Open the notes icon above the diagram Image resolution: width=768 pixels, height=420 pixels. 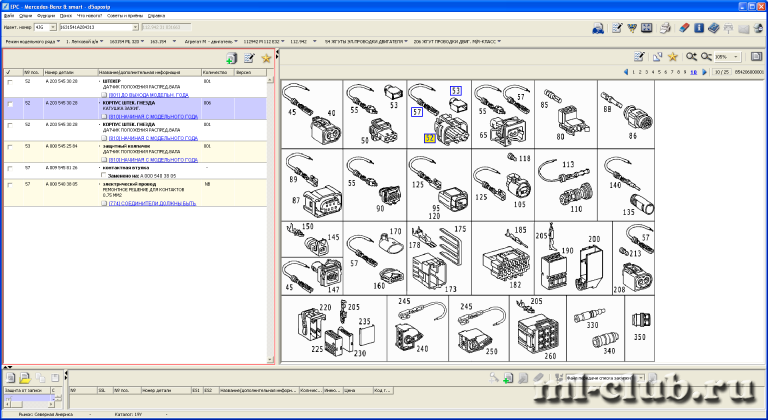(639, 57)
